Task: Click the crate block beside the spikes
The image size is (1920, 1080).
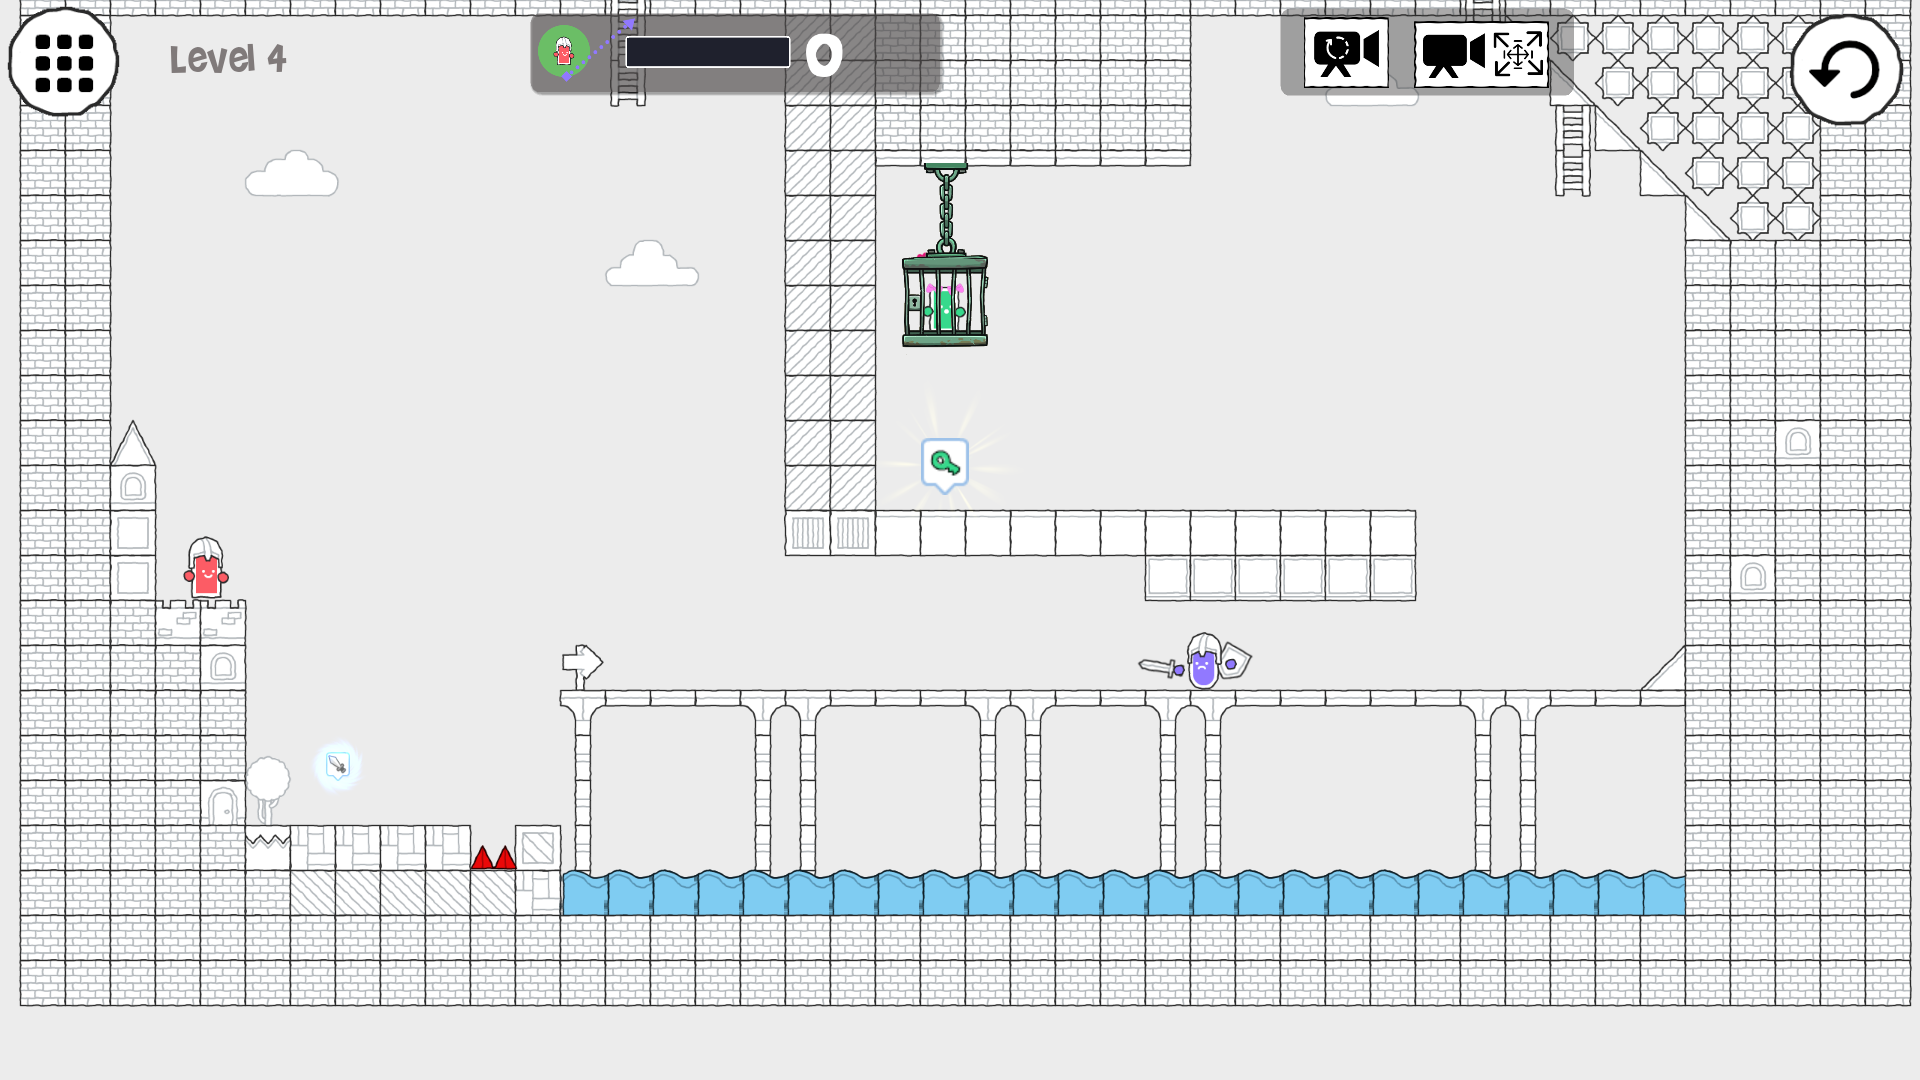Action: 538,848
